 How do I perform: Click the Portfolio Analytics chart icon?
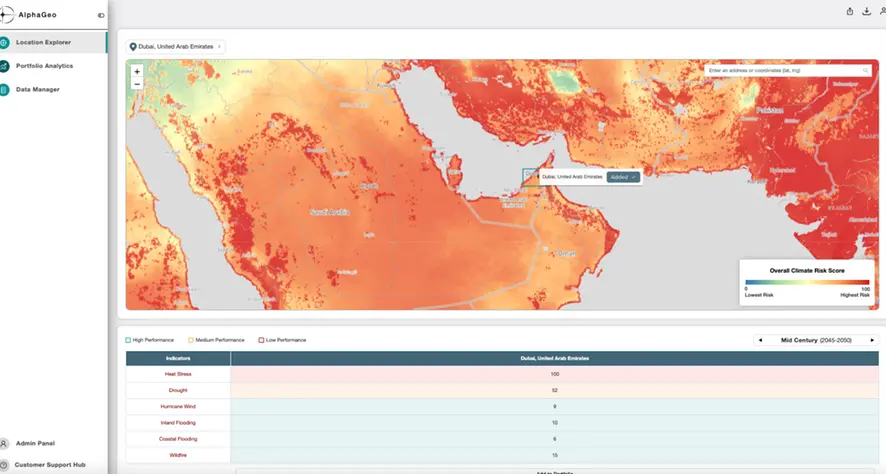tap(4, 66)
